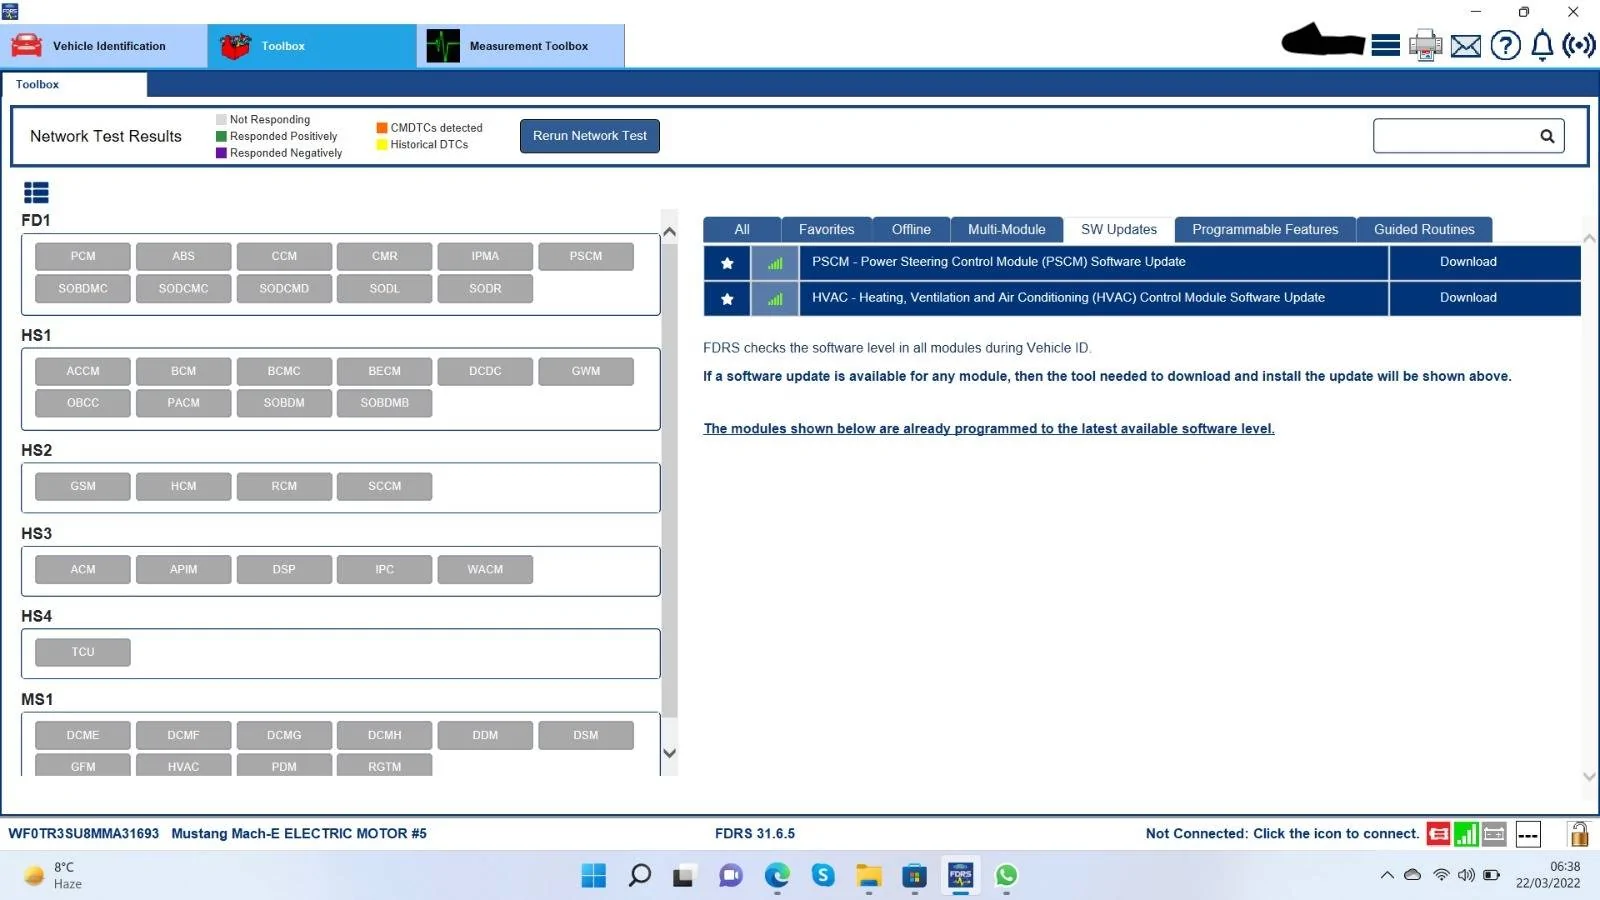Select the All filter tab

(742, 230)
